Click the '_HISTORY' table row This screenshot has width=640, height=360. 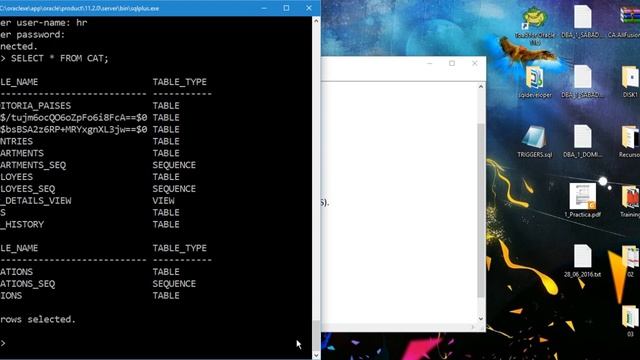pyautogui.click(x=90, y=224)
